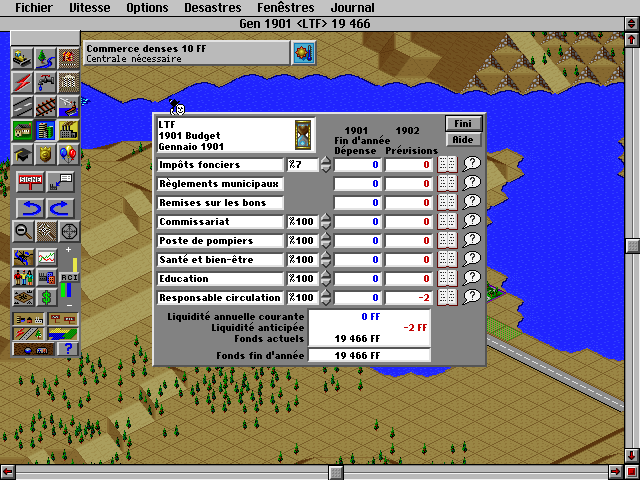Click the horizontal scrollbar thumb
This screenshot has width=640, height=480.
tap(336, 473)
